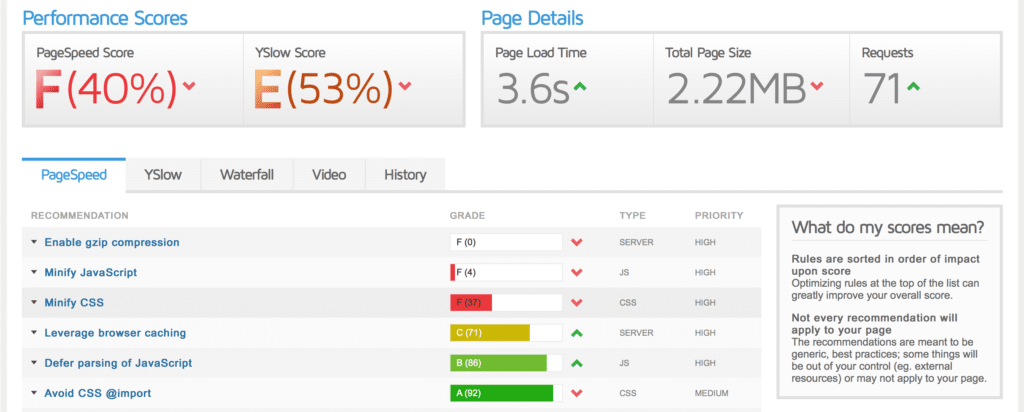Viewport: 1024px width, 412px height.
Task: Switch to the YSlow tab
Action: point(163,175)
